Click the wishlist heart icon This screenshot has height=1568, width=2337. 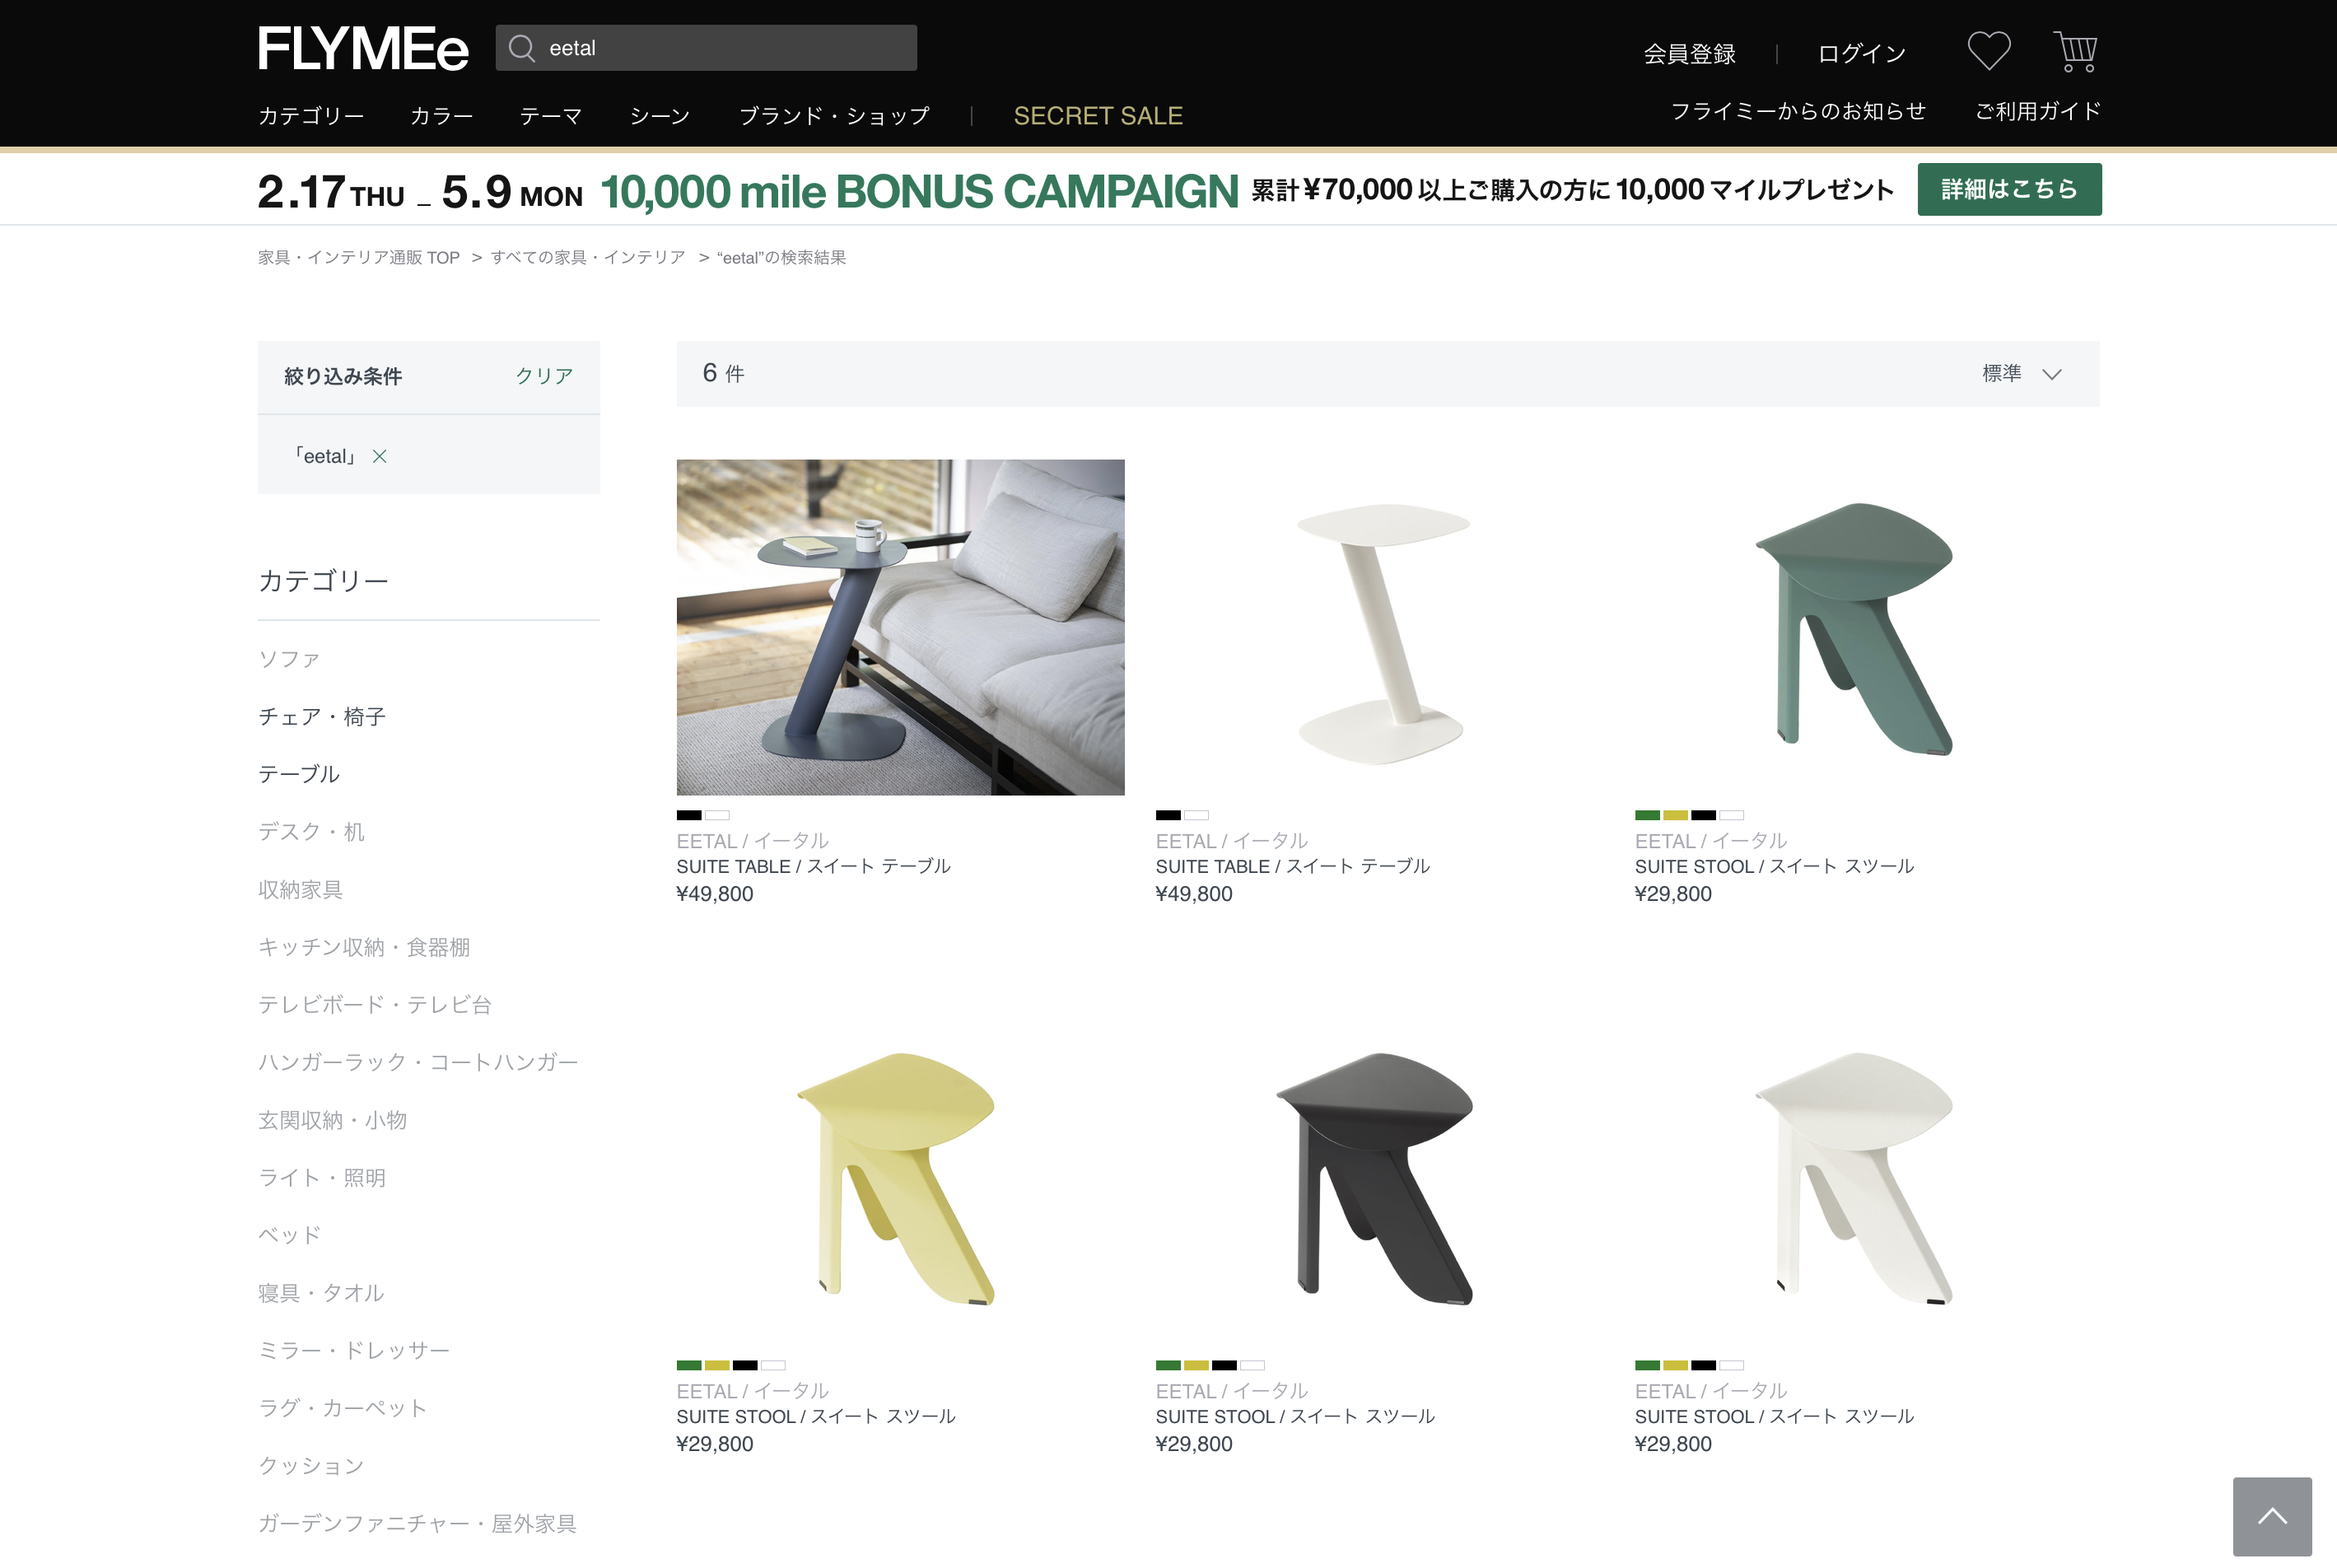coord(1988,51)
